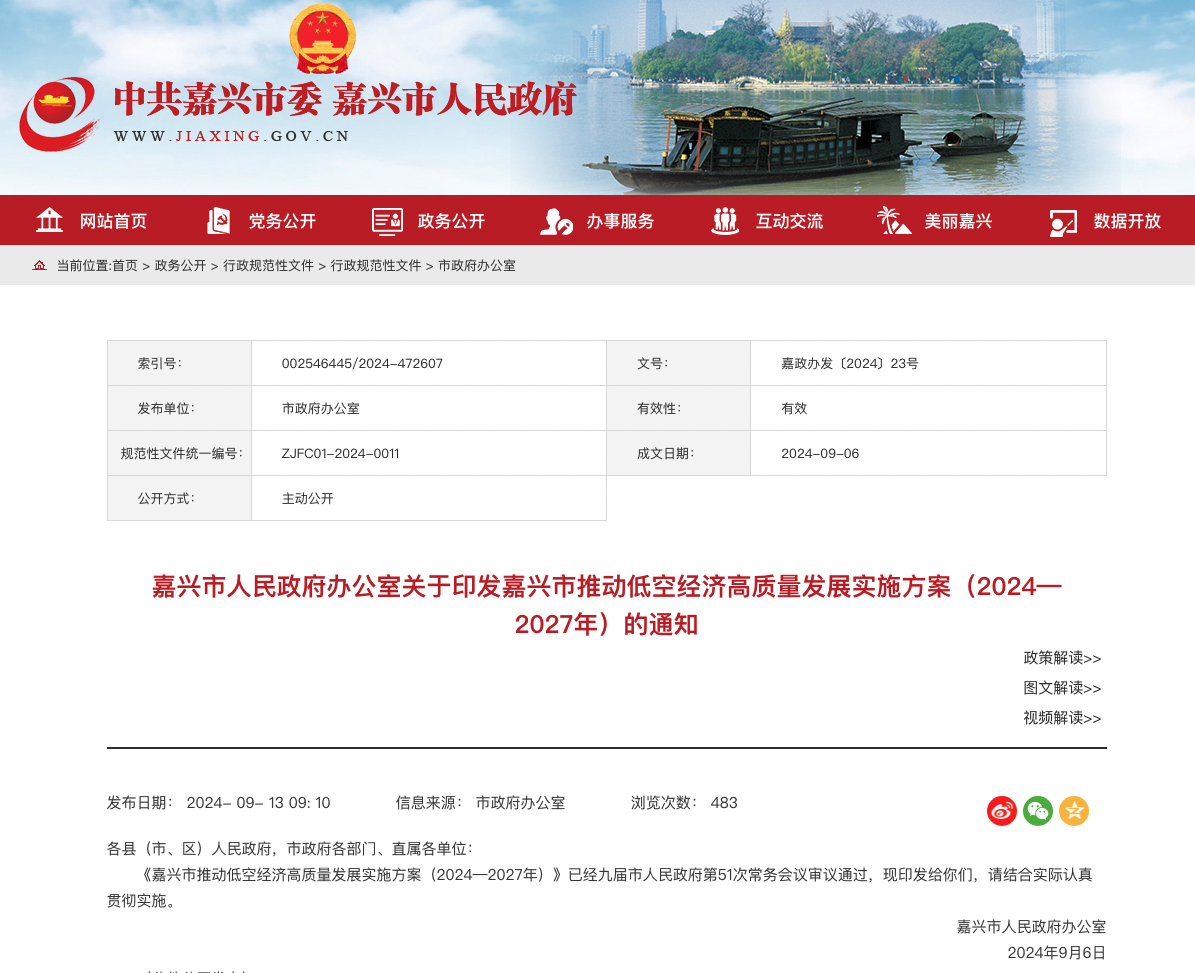Open the 视频解读>> link
Image resolution: width=1195 pixels, height=973 pixels.
1061,718
